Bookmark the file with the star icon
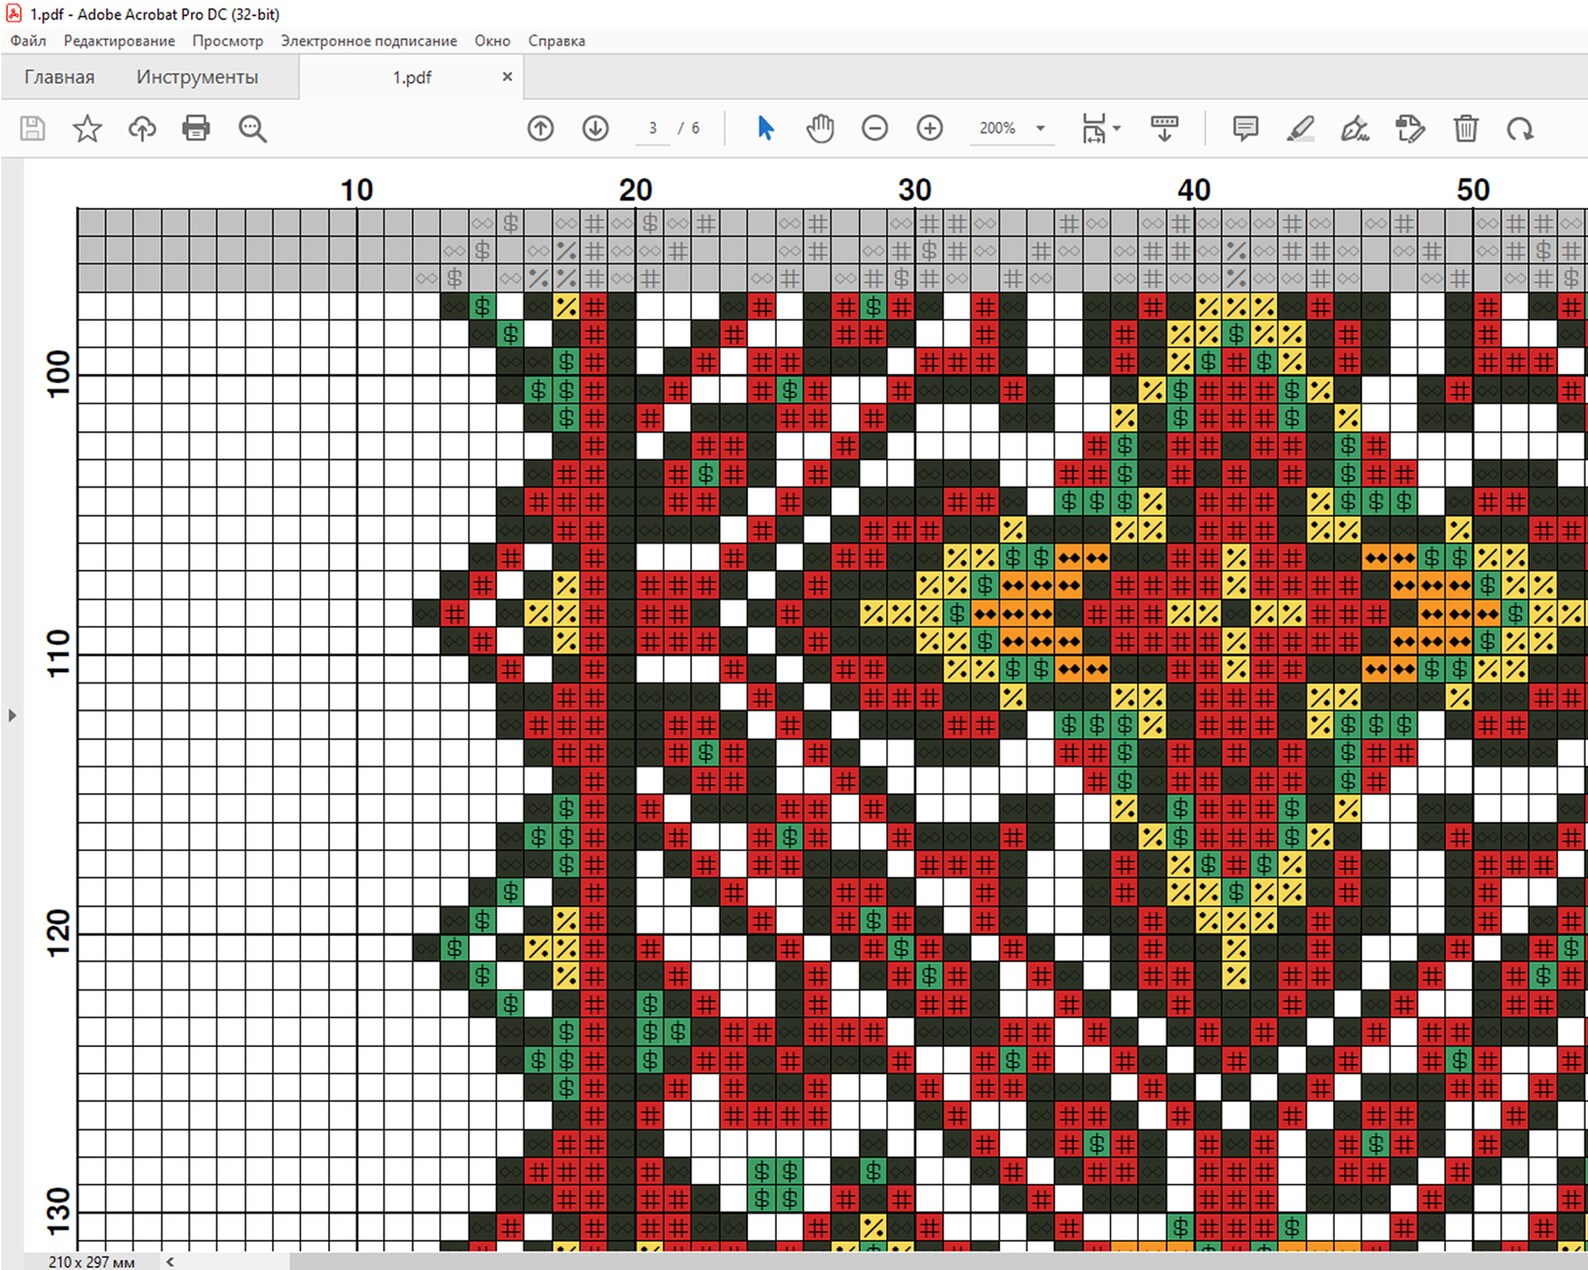This screenshot has height=1270, width=1588. 87,128
